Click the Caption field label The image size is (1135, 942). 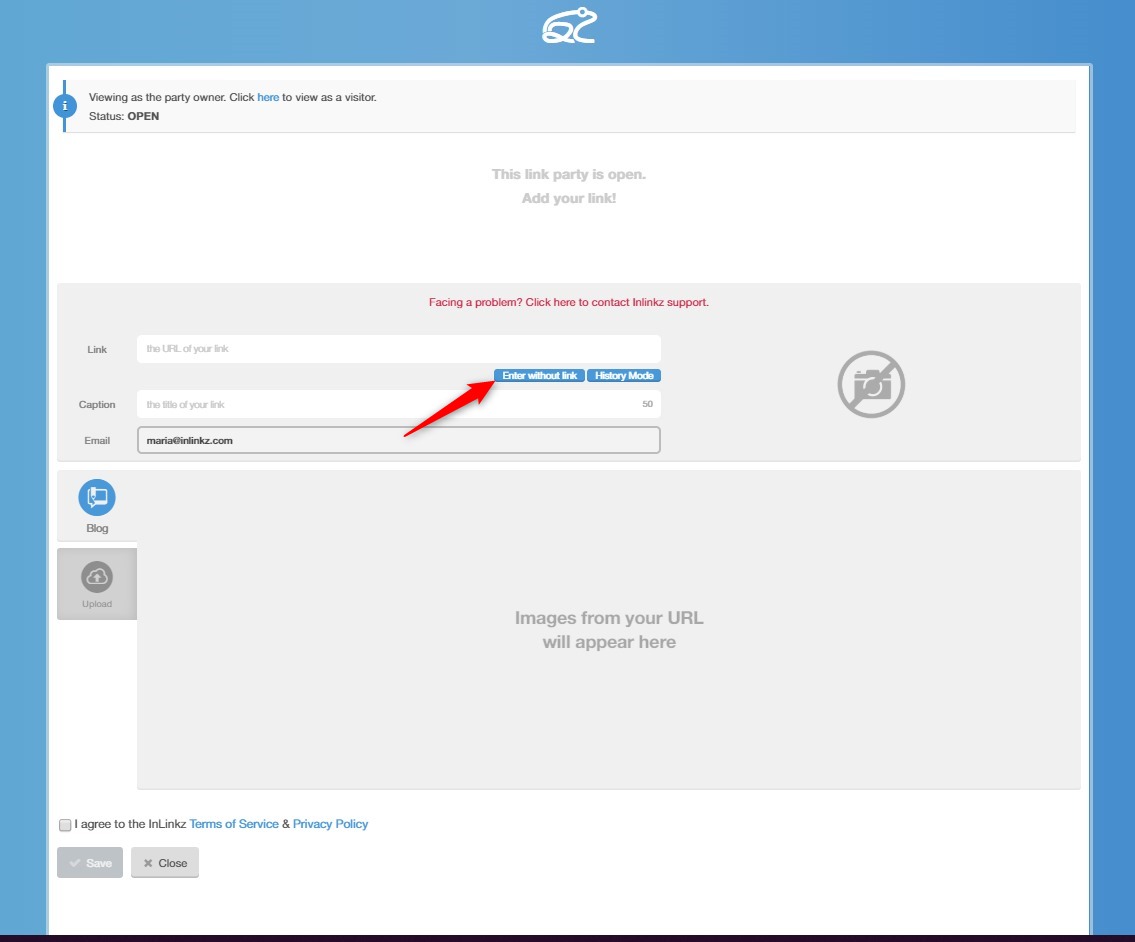coord(97,404)
